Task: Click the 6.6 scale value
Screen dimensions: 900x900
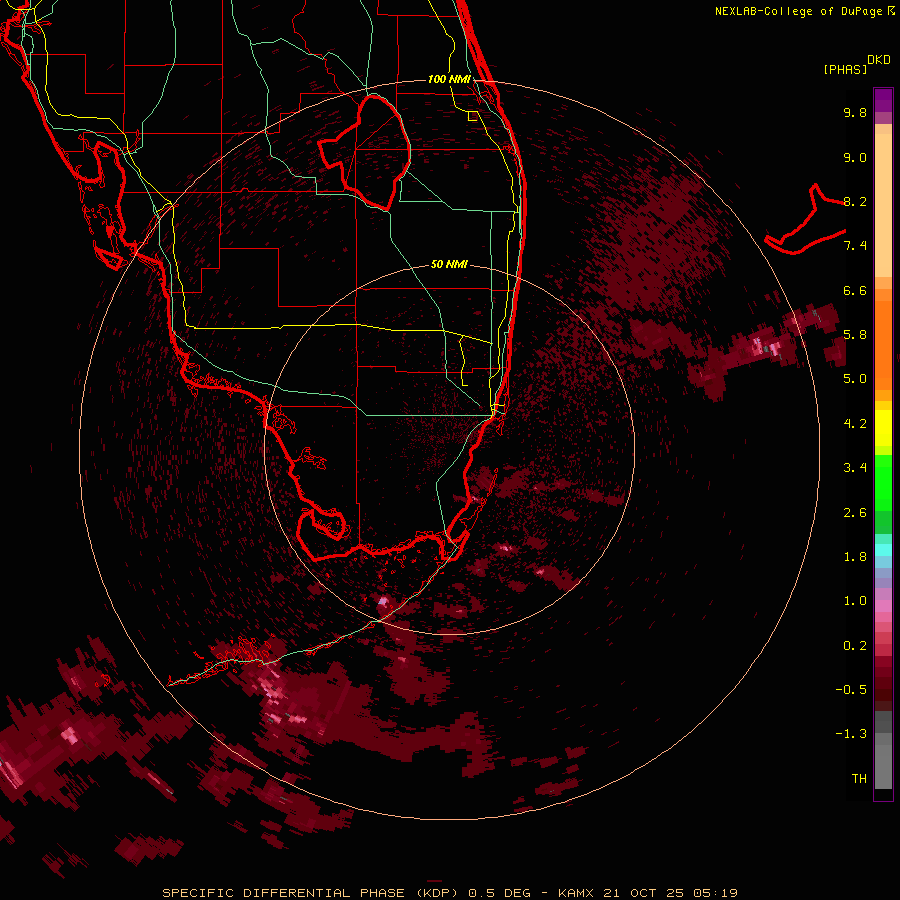Action: (x=855, y=290)
